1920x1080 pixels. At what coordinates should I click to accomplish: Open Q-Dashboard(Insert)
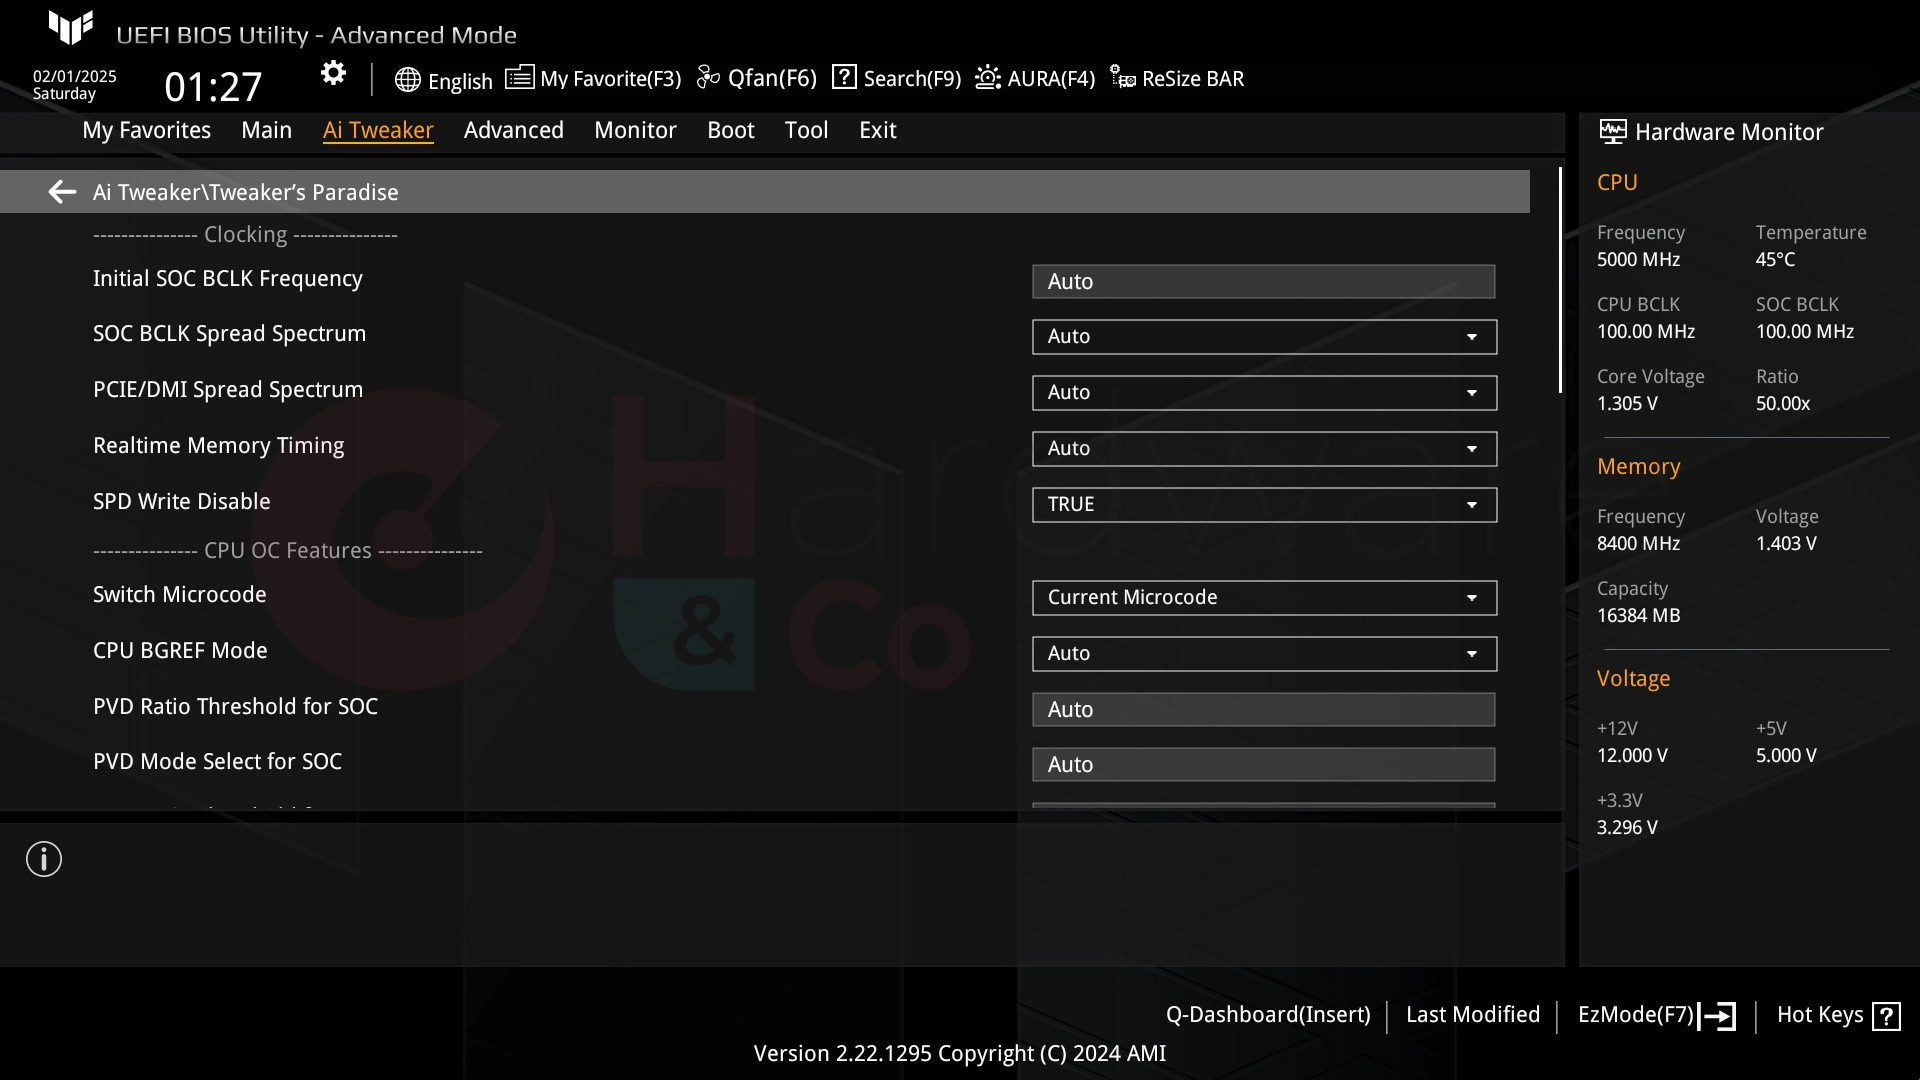(1268, 1014)
